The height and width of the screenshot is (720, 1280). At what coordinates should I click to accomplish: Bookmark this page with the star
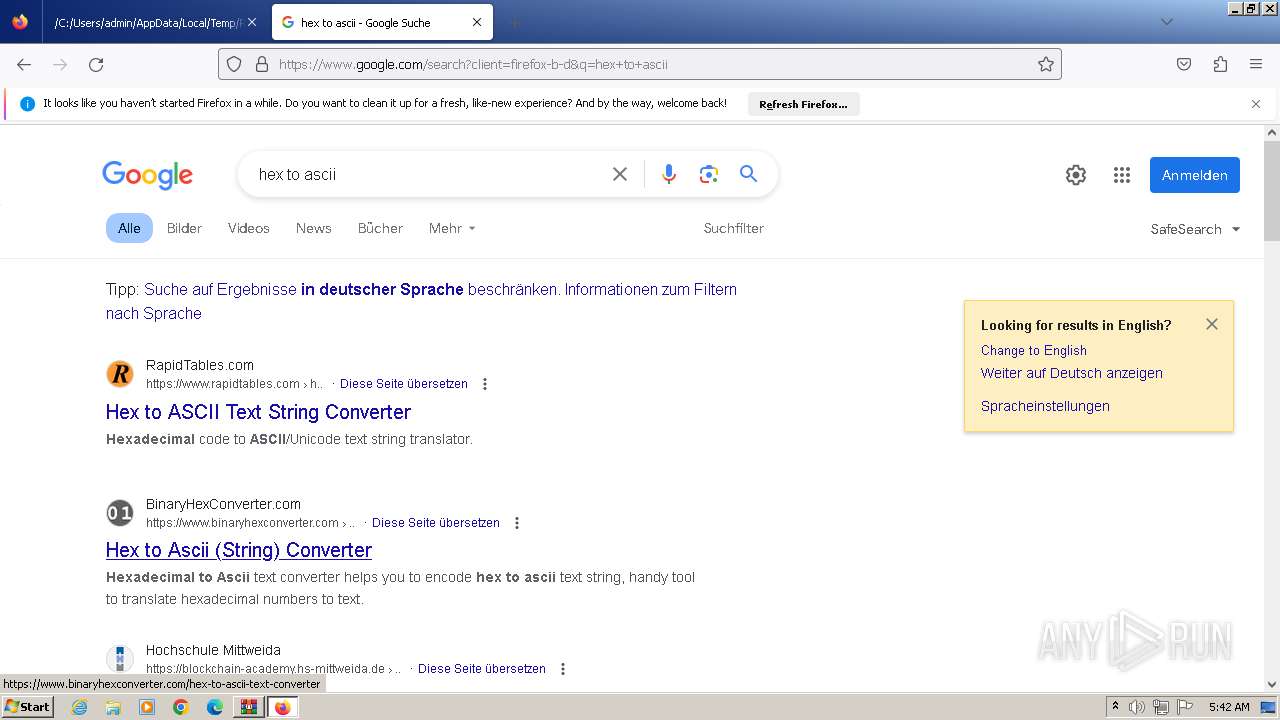(x=1046, y=64)
